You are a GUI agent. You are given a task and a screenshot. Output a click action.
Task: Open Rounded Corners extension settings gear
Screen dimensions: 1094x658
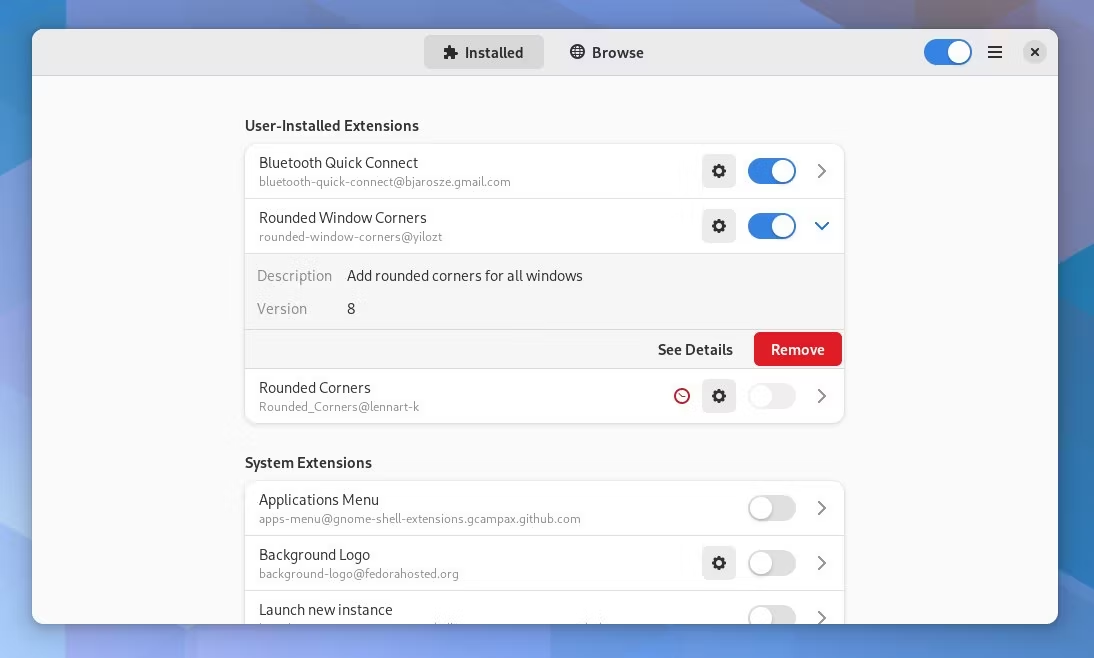coord(719,396)
